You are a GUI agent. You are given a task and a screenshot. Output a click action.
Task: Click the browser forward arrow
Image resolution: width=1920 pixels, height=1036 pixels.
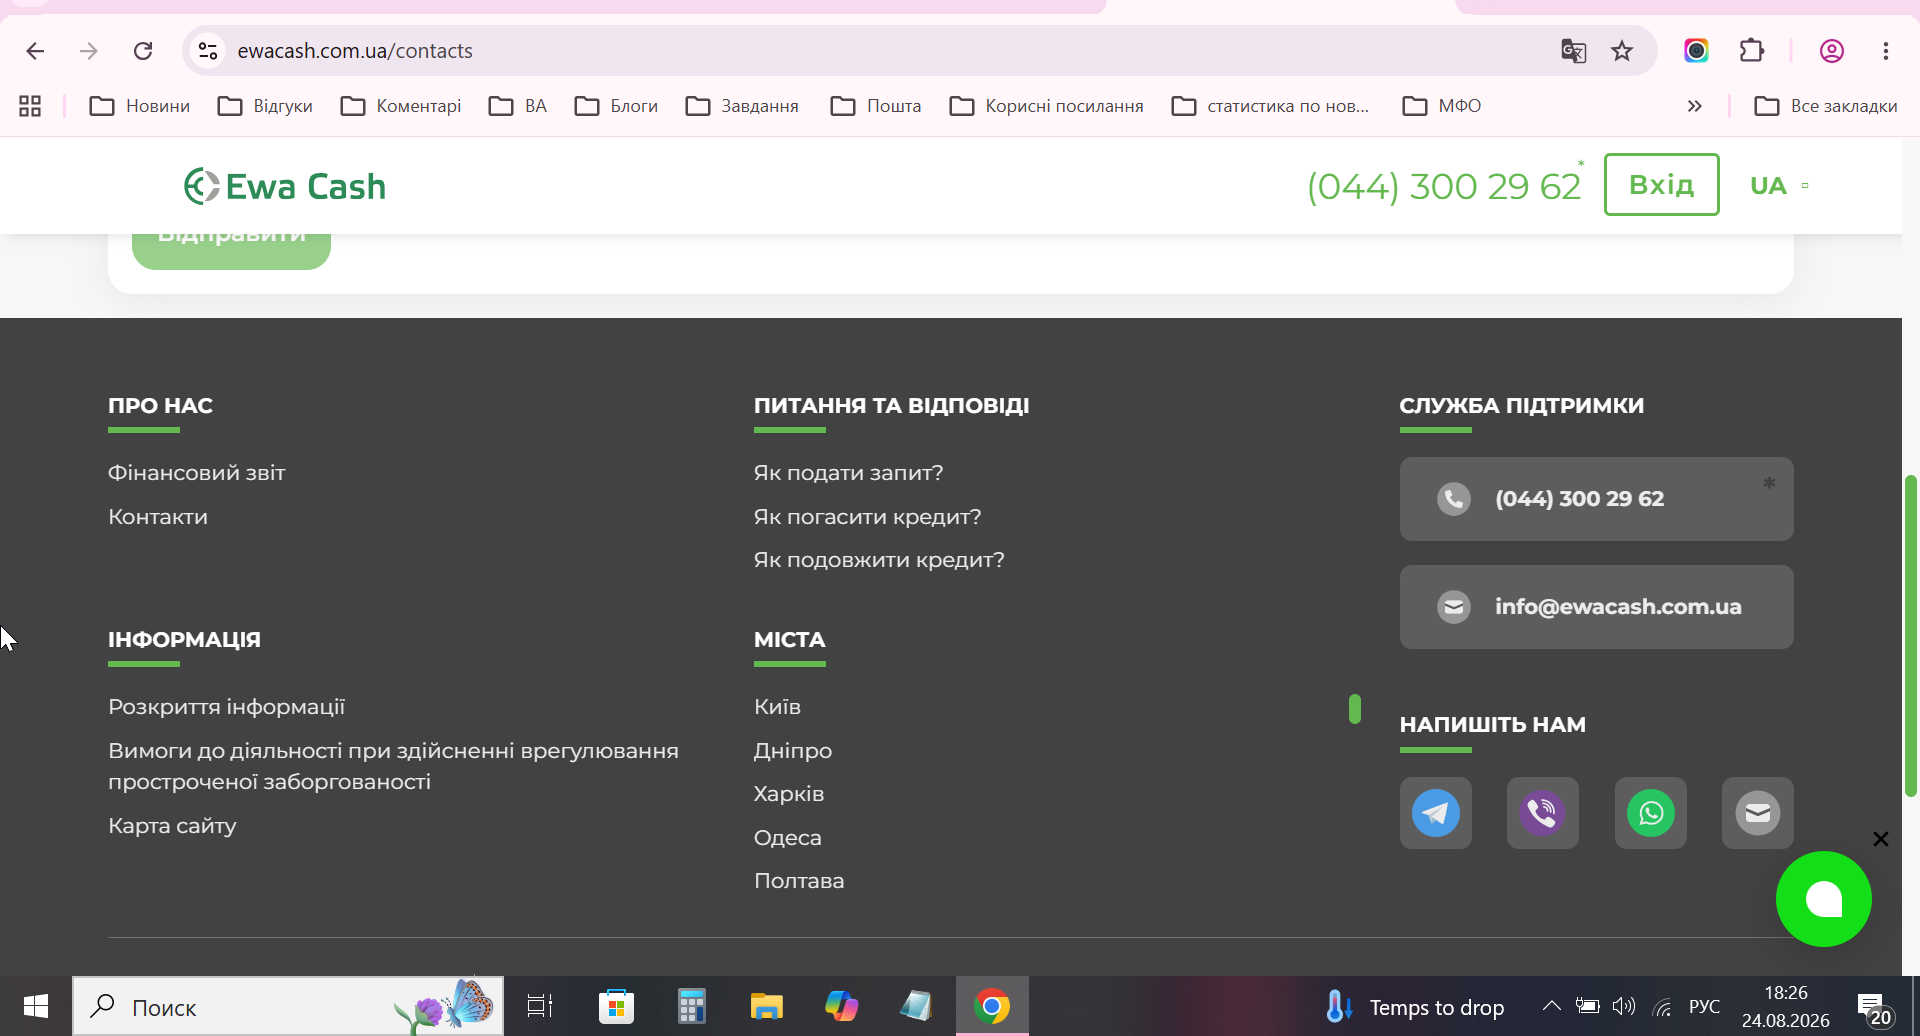pos(89,51)
